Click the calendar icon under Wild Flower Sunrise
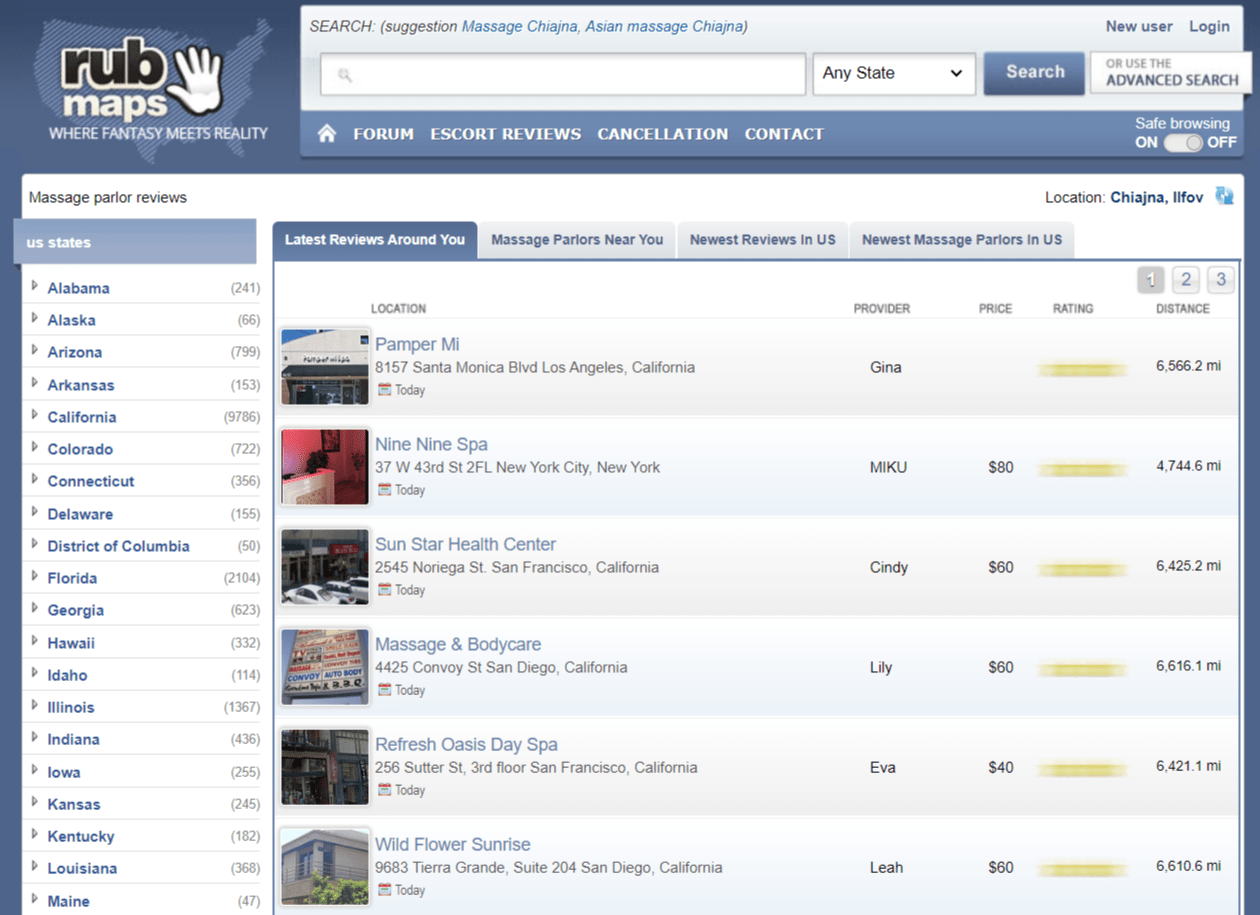 coord(385,890)
